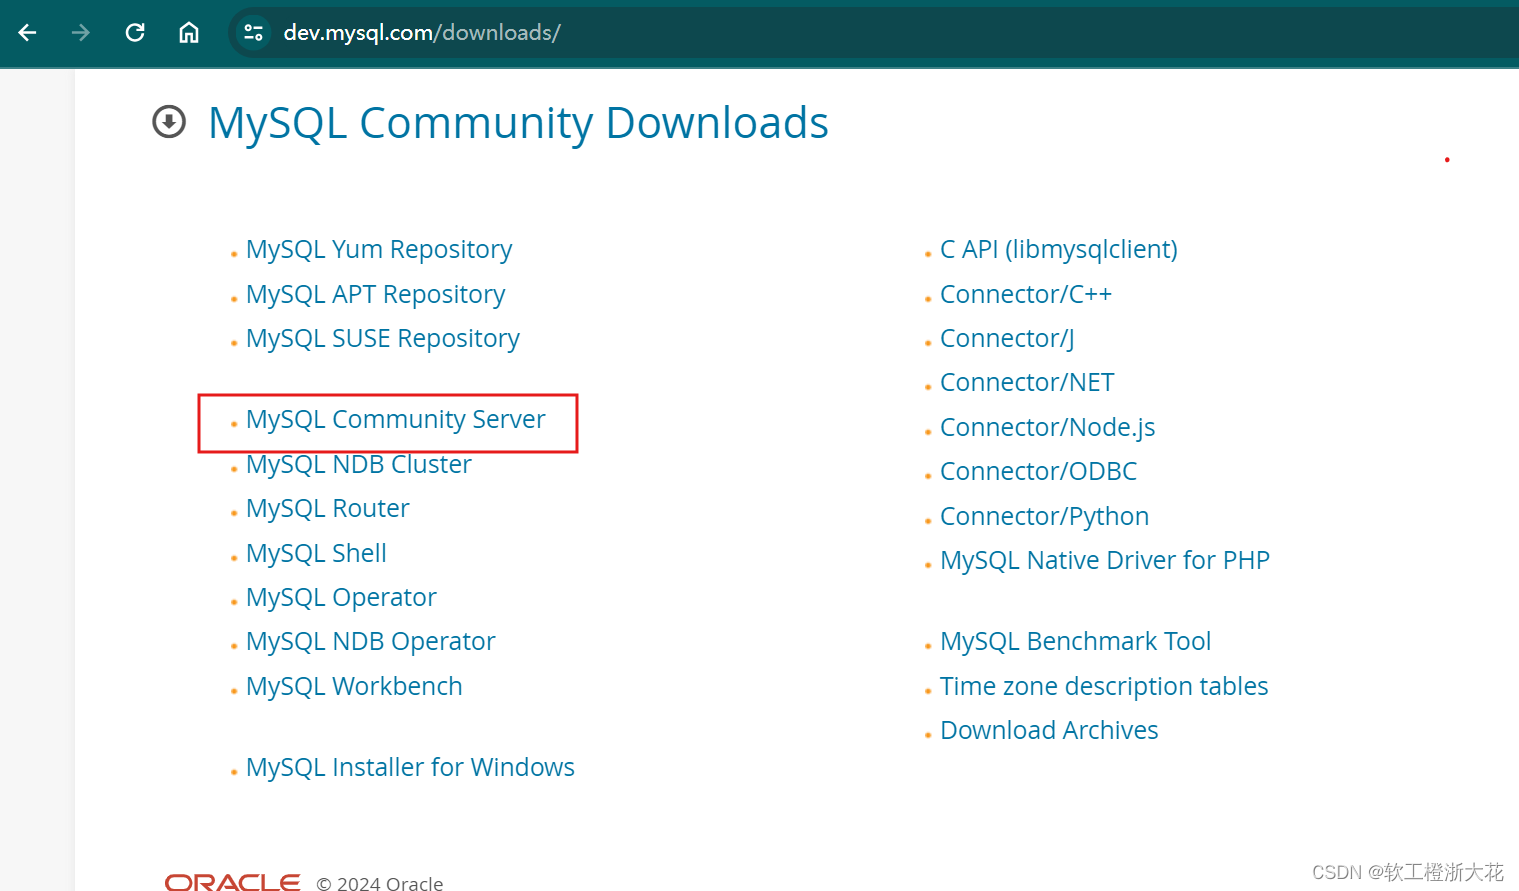Screen dimensions: 1519x891
Task: Click the browser forward arrow
Action: click(80, 32)
